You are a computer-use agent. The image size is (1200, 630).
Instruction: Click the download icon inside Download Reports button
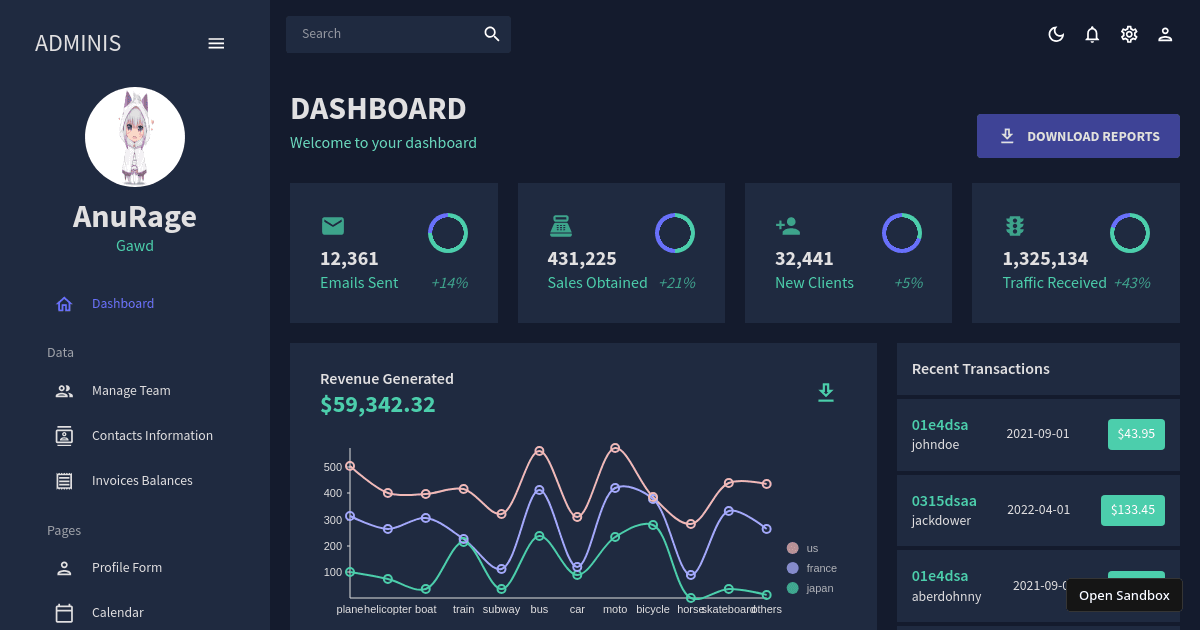pos(1007,136)
